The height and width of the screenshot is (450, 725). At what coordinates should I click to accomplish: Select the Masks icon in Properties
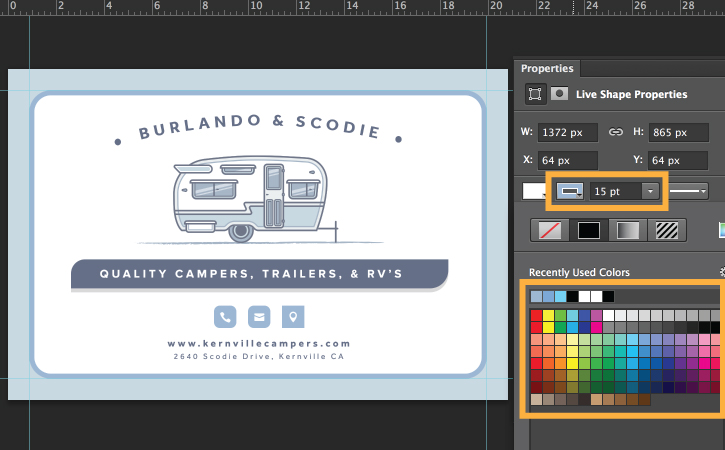[x=559, y=94]
